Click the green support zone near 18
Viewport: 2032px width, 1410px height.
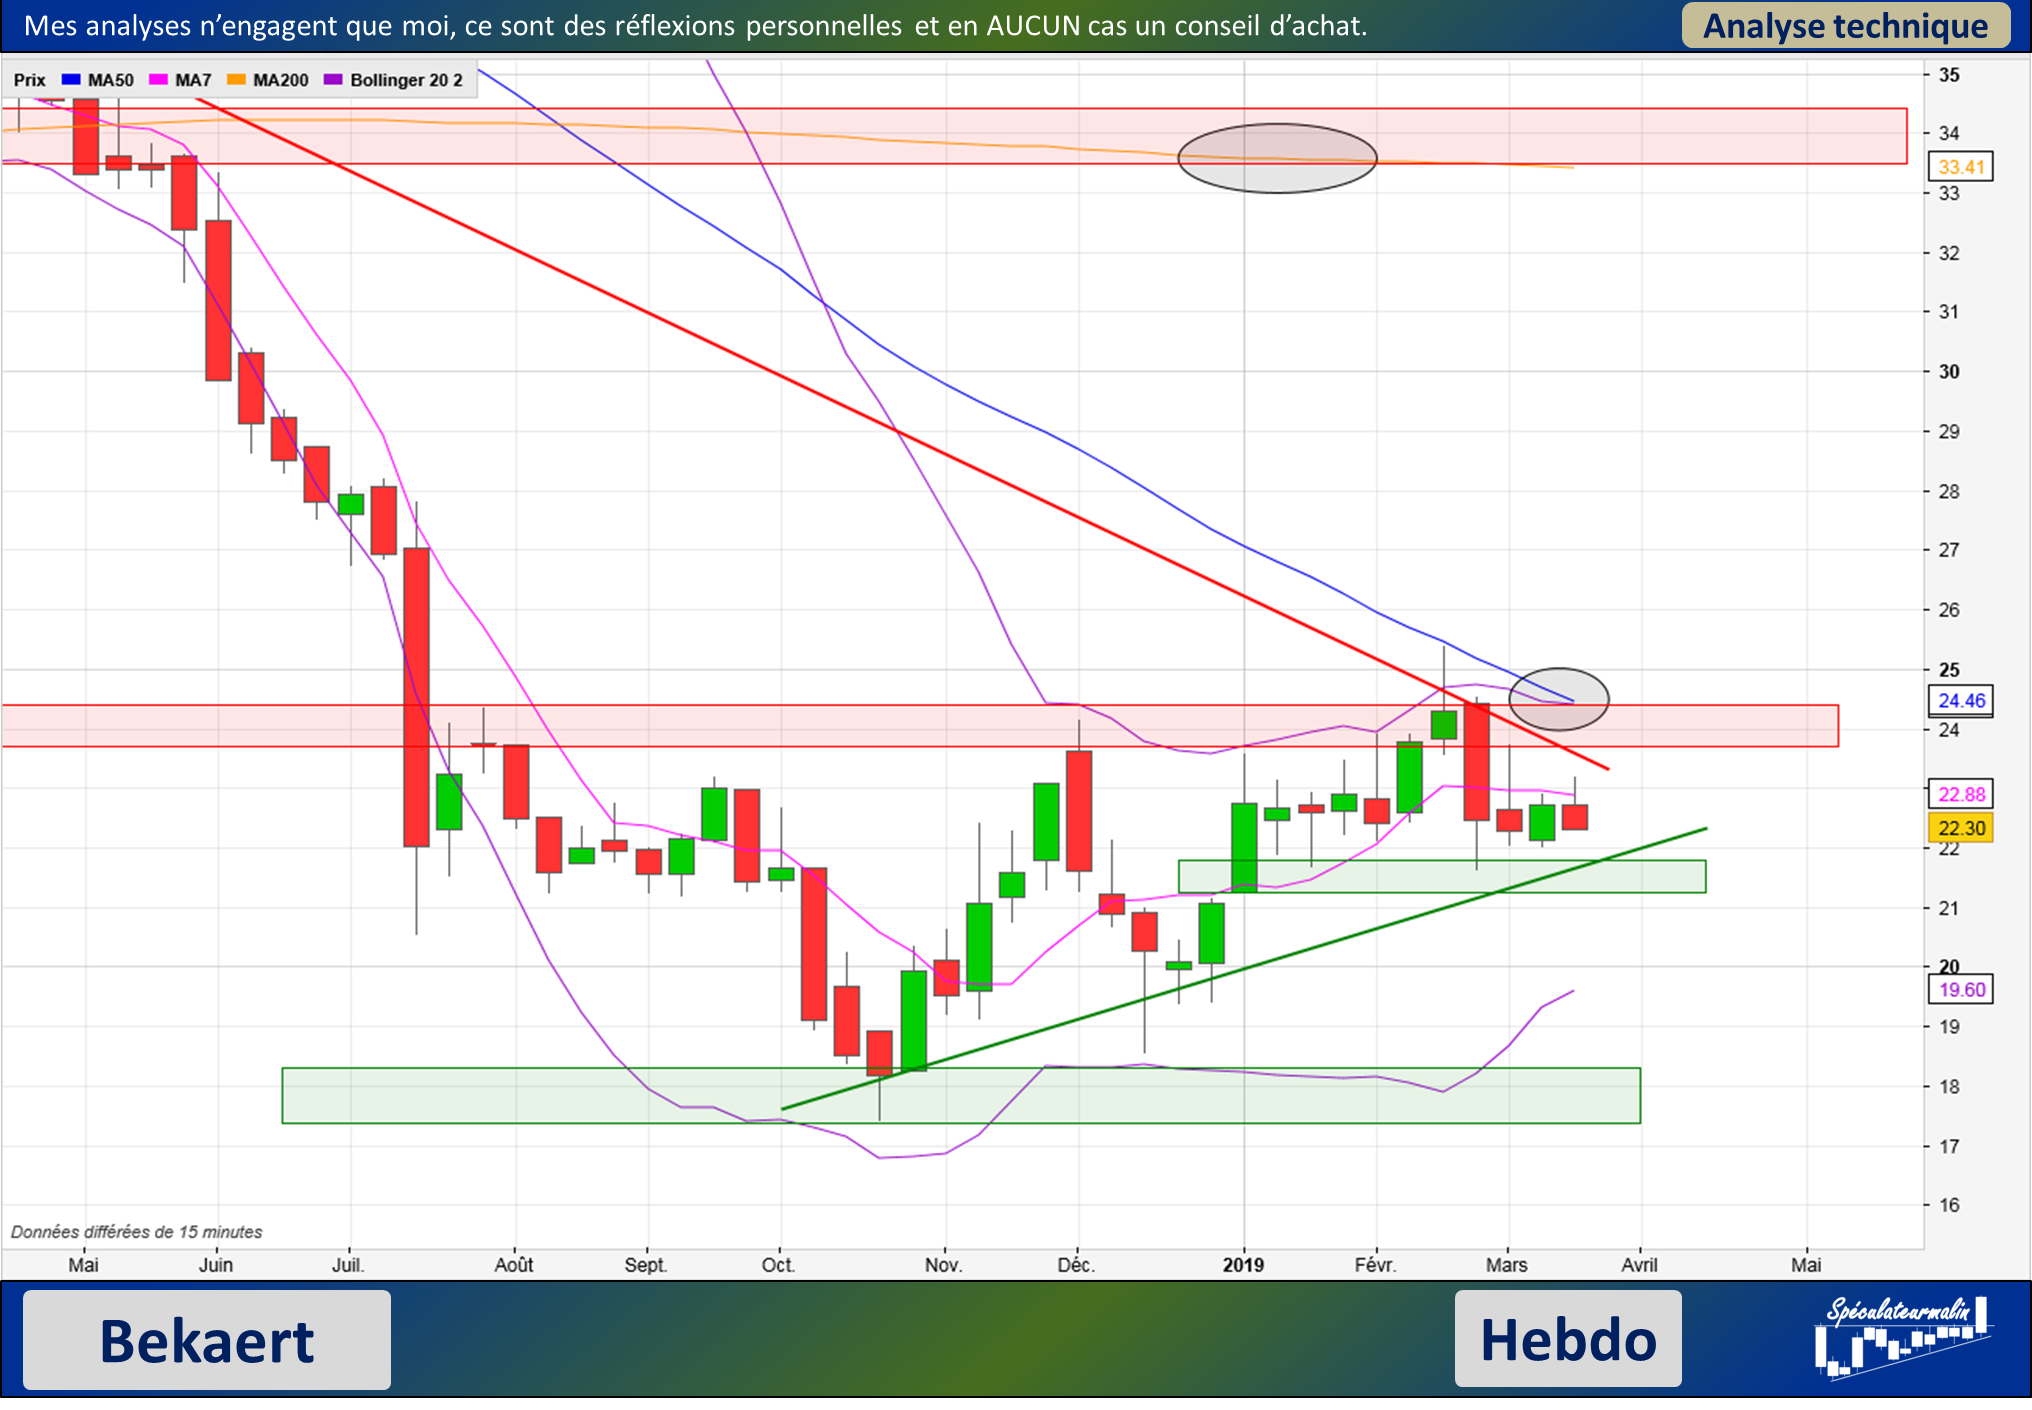[x=961, y=1095]
